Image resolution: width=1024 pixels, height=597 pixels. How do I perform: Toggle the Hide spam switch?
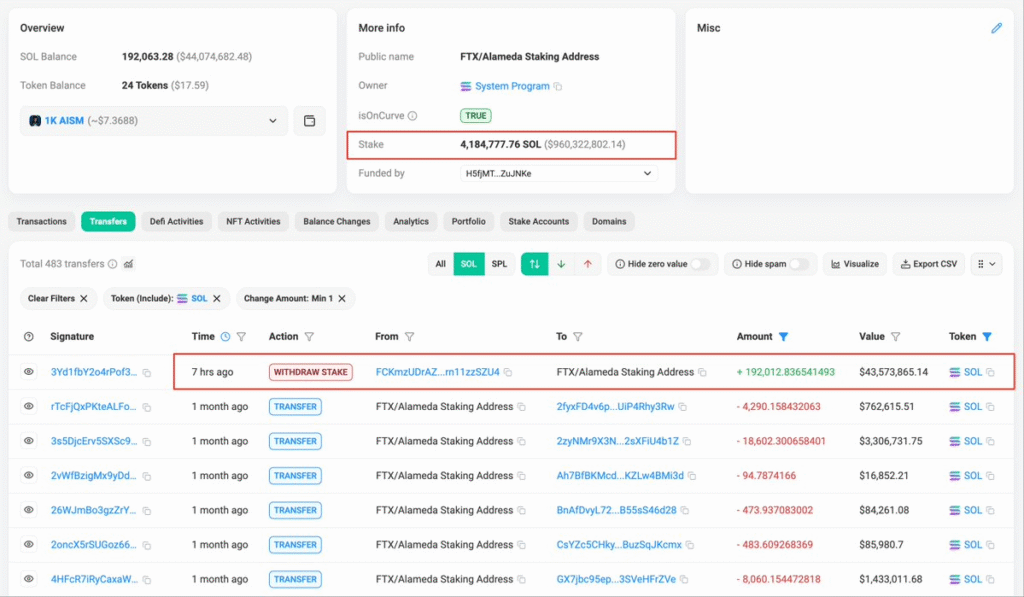click(799, 264)
